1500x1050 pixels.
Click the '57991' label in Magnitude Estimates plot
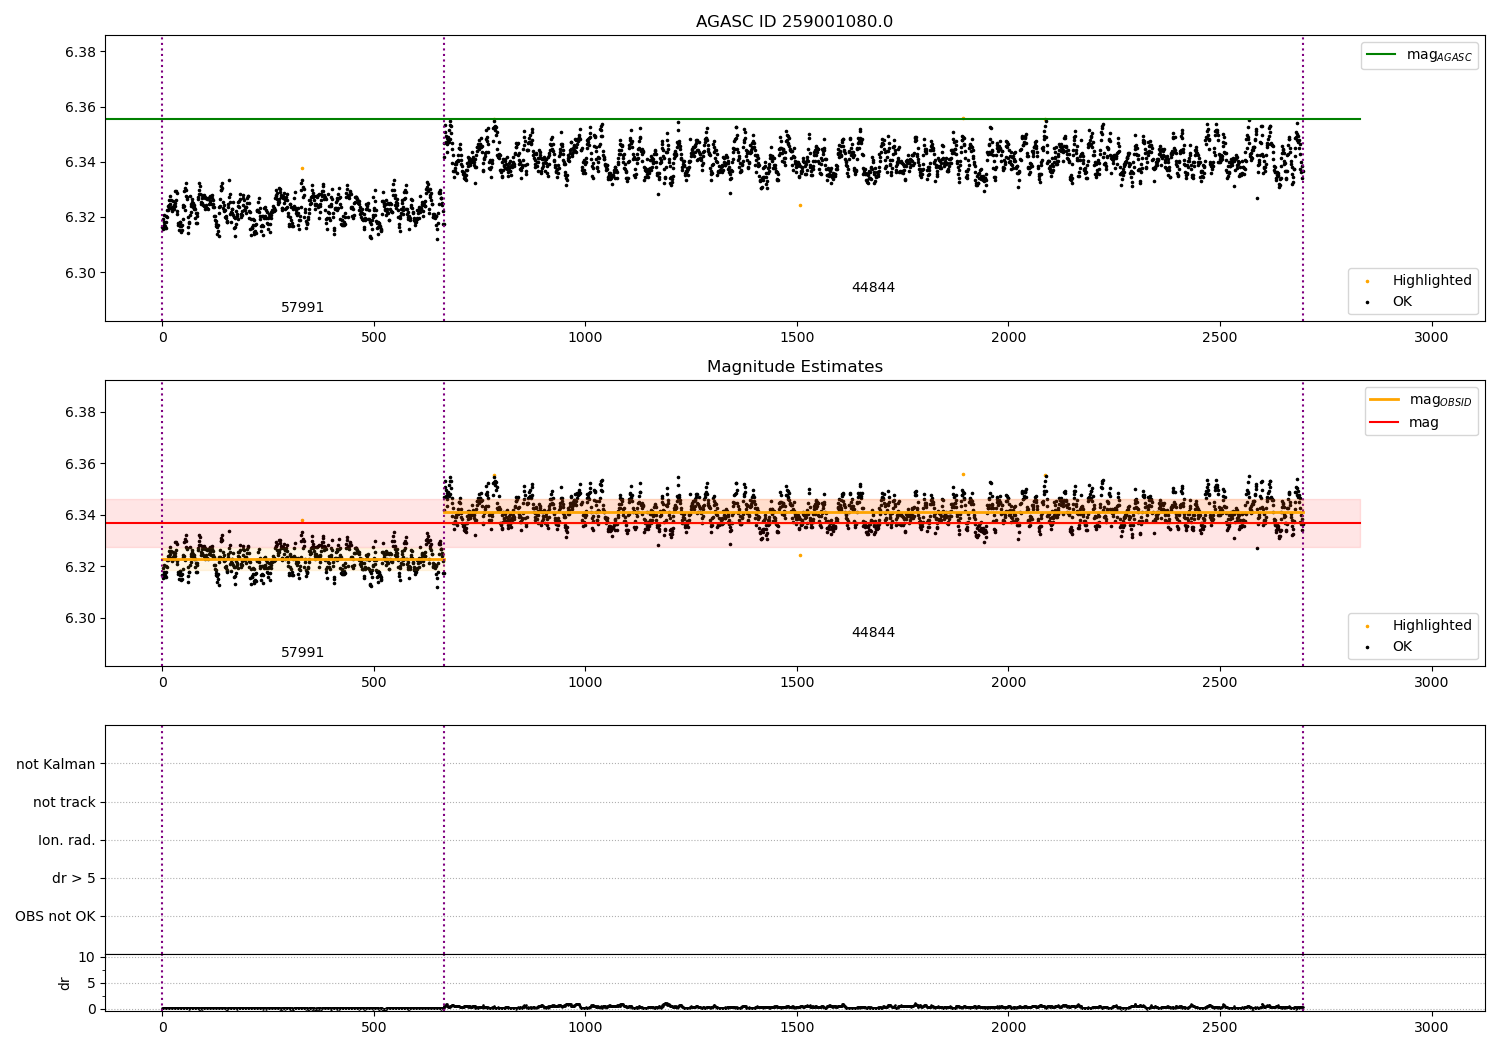302,653
